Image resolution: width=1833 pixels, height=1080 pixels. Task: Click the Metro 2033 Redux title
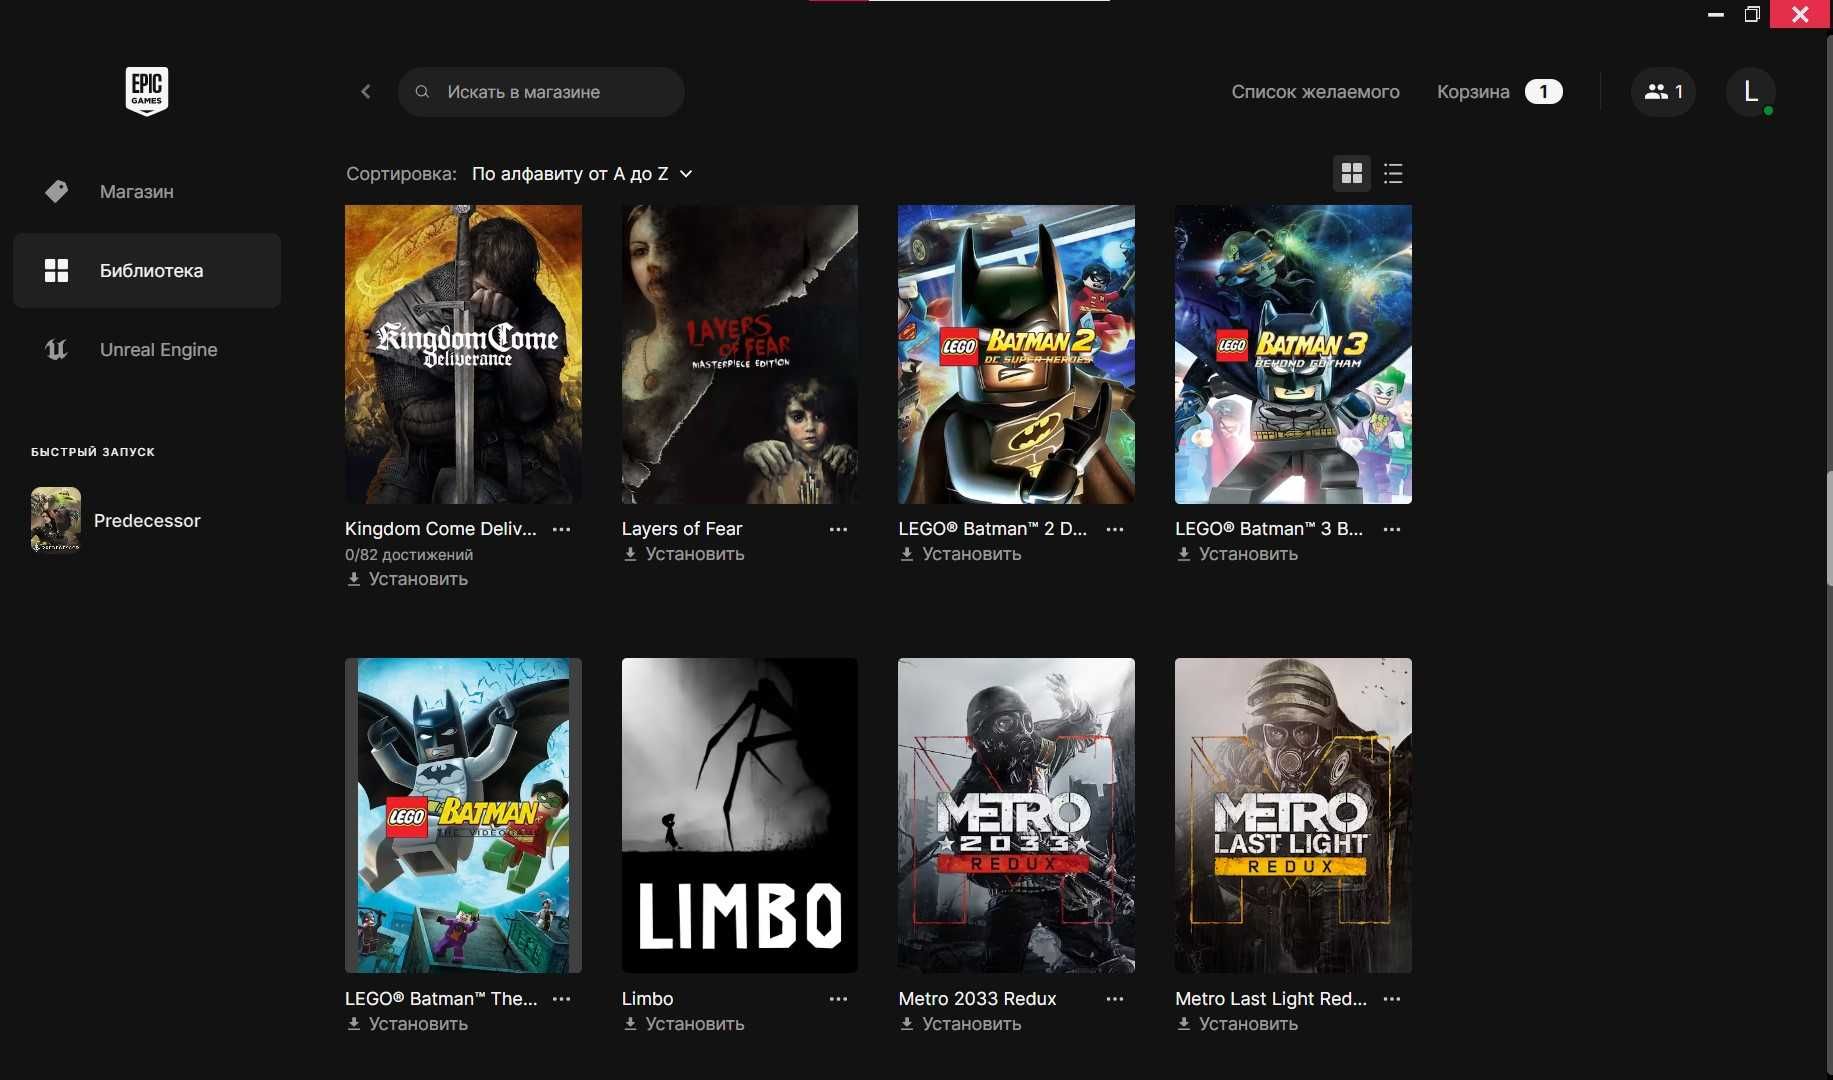pyautogui.click(x=977, y=999)
